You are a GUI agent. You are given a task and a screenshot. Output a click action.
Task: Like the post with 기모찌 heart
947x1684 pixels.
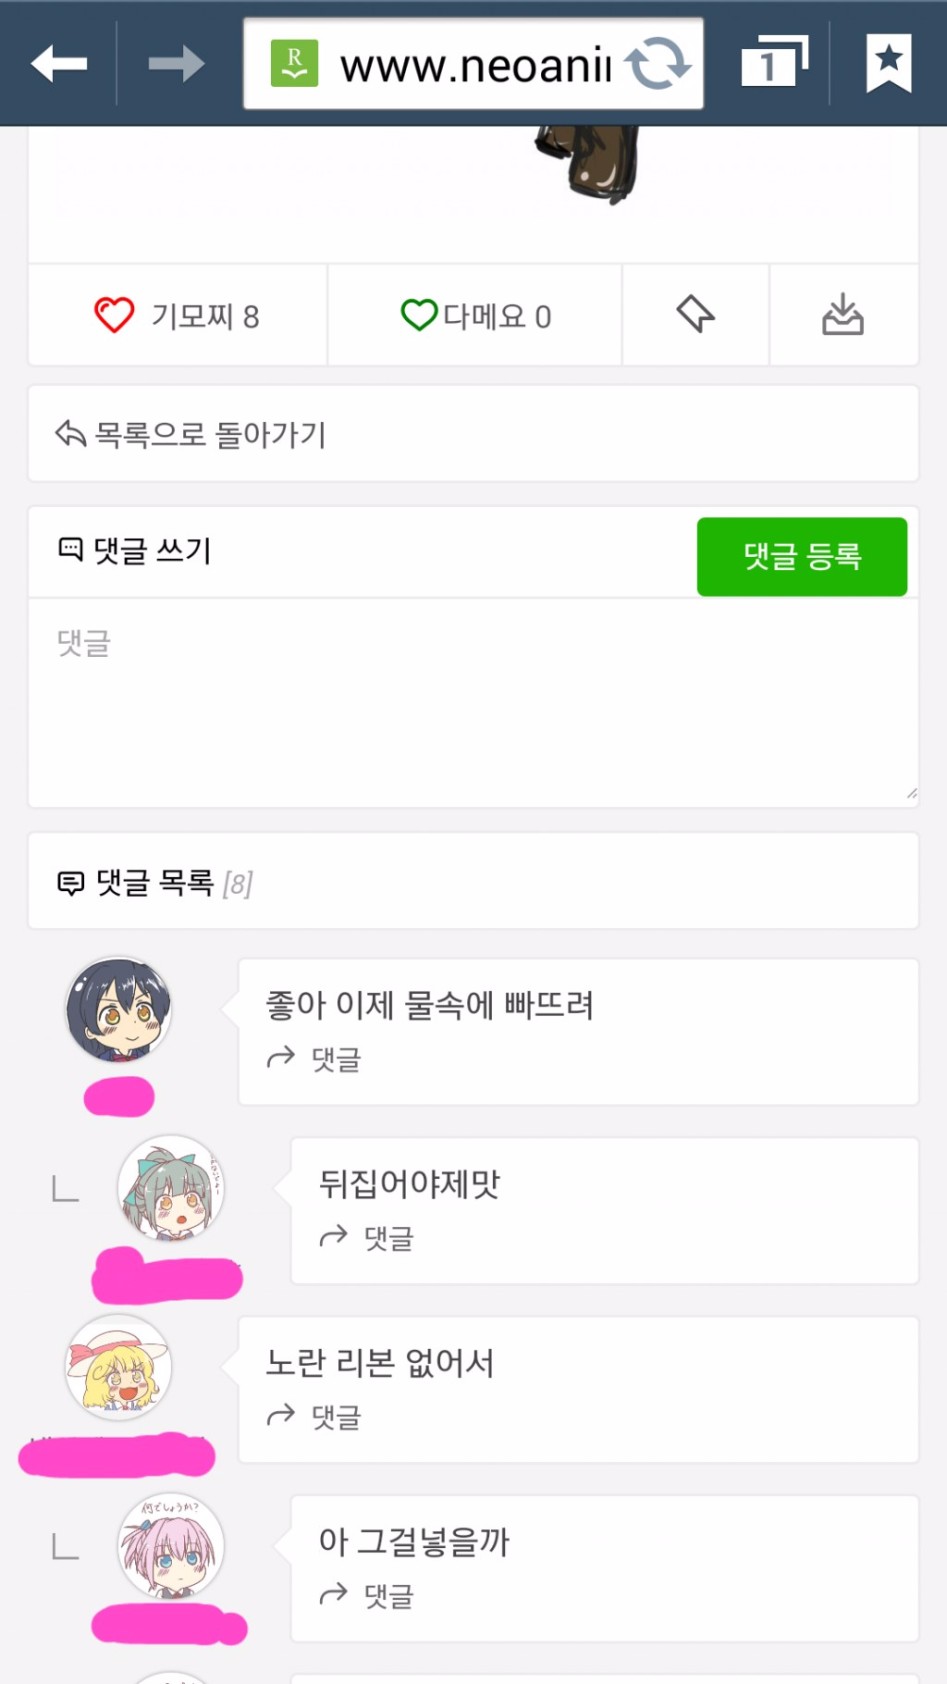tap(177, 315)
